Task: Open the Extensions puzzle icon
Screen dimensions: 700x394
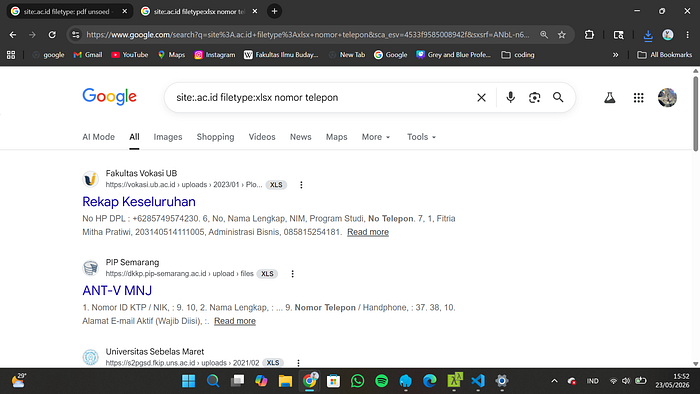Action: (589, 35)
